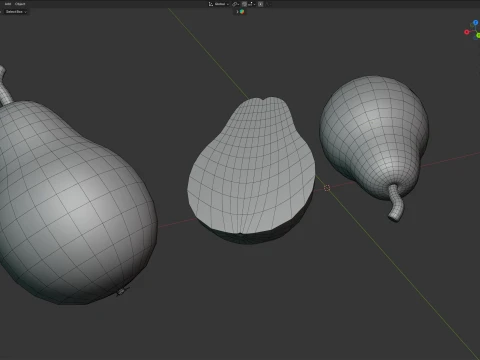Open the pivot point dropdown
This screenshot has width=480, height=360.
tap(235, 4)
